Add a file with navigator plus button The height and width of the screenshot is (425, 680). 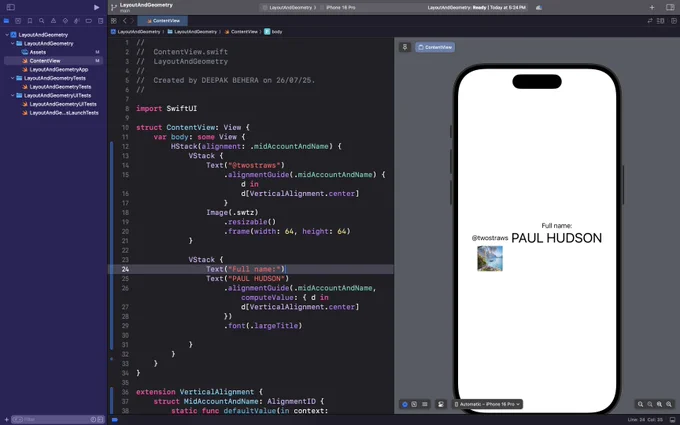[6, 419]
